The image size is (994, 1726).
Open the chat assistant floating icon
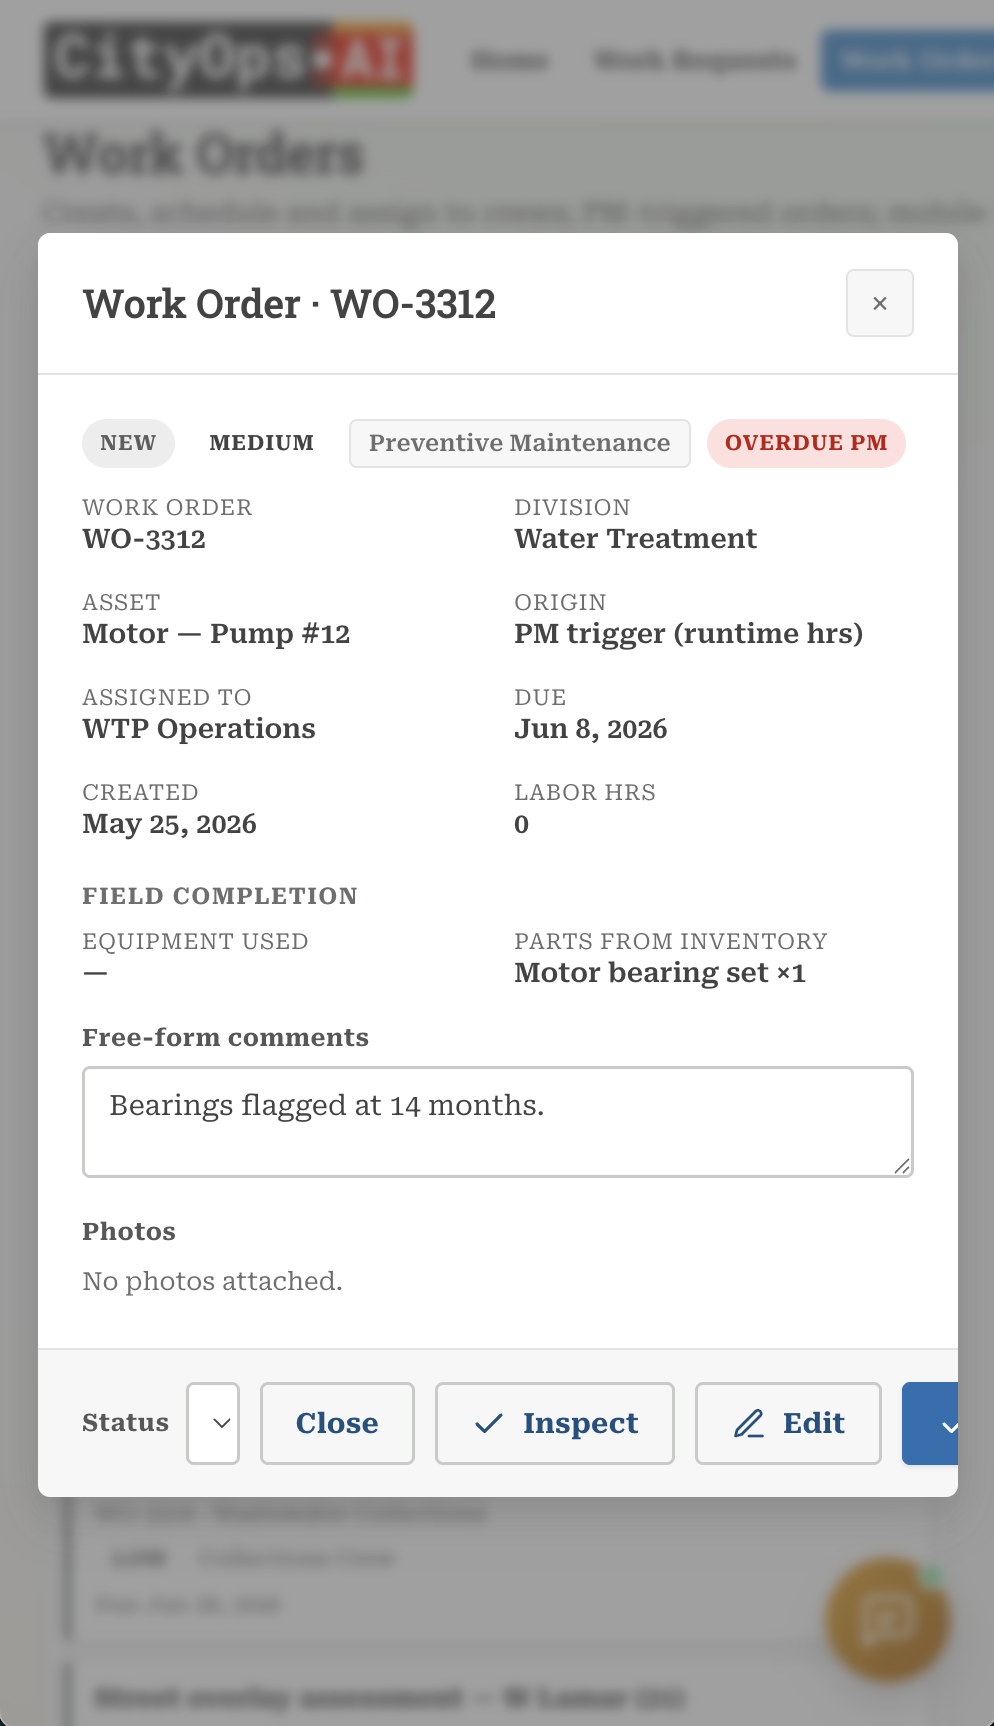[x=886, y=1618]
